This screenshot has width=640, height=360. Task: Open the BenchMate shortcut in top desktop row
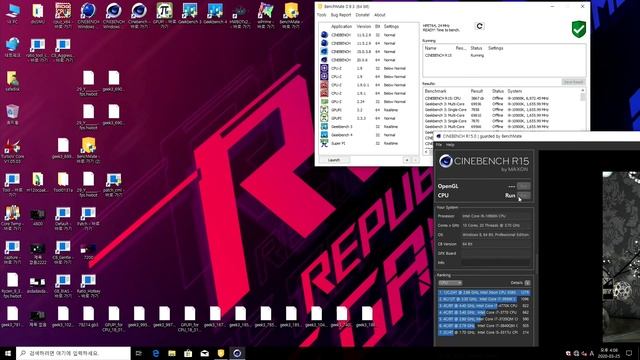point(291,16)
